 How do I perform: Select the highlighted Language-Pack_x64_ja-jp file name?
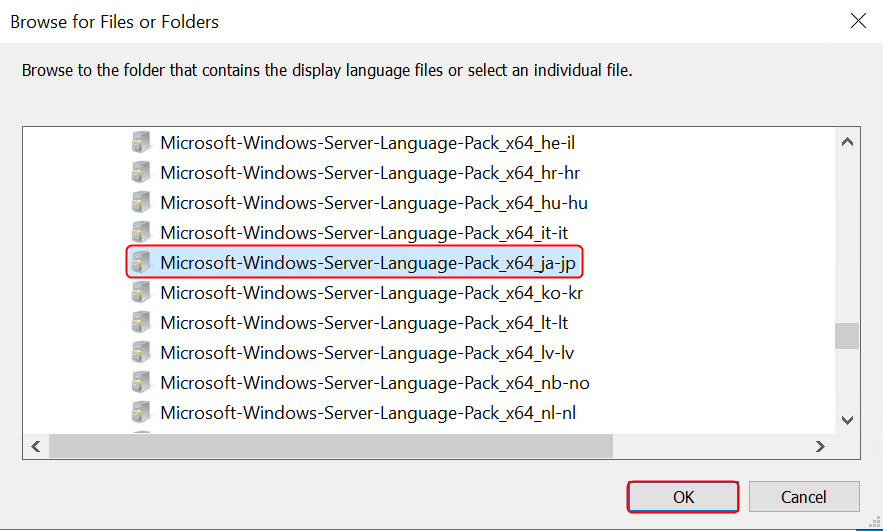pos(368,263)
